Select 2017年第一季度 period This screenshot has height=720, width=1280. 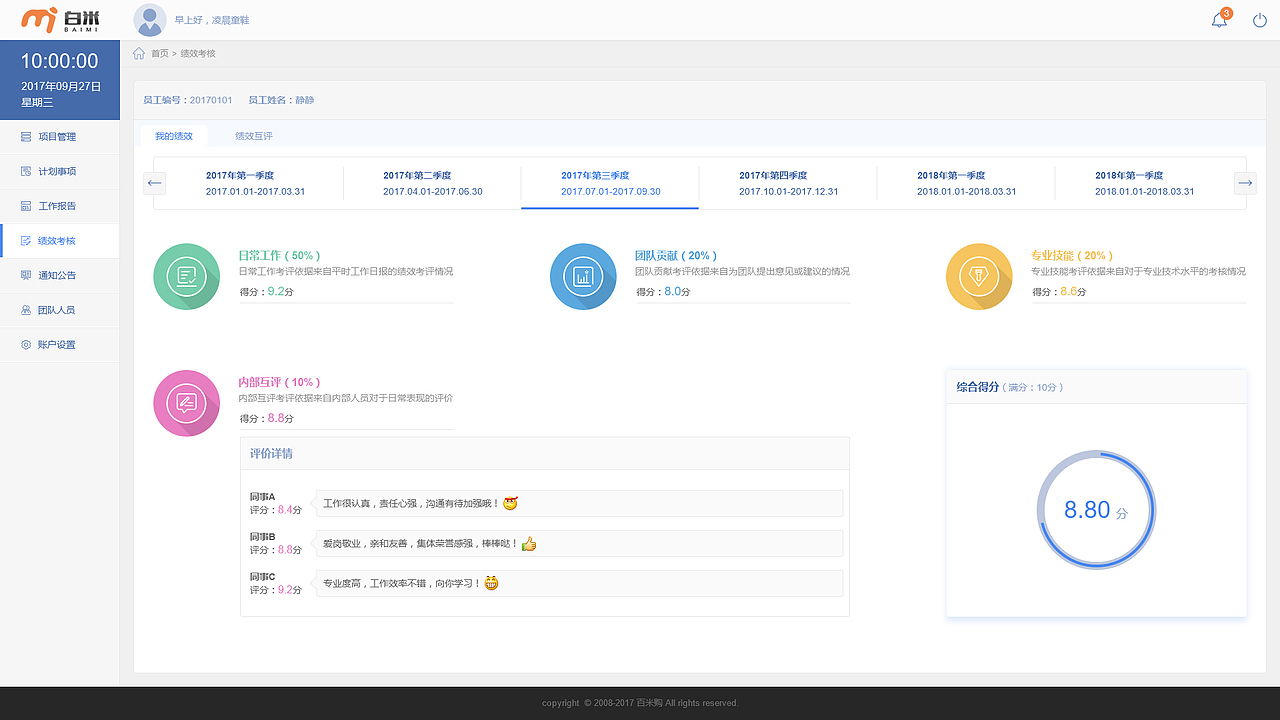point(255,183)
